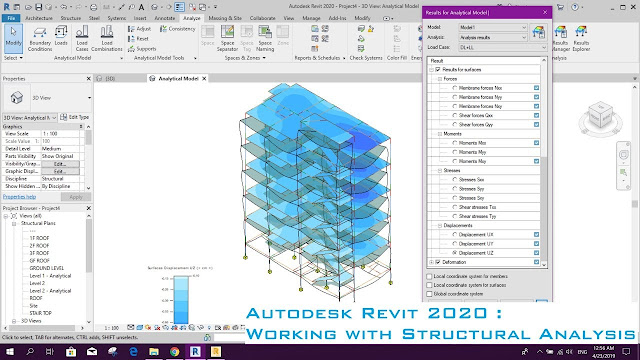
Task: Select Displacement UX radio button
Action: 455,235
